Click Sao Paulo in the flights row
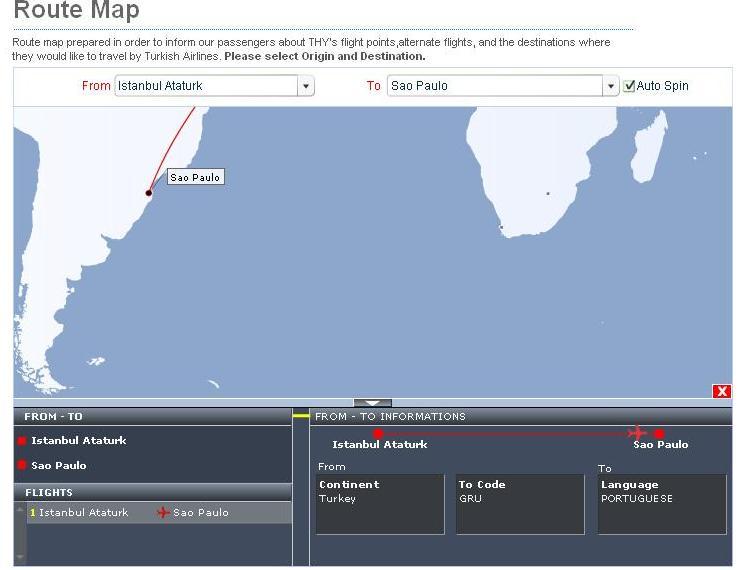Viewport: 743px width, 570px height. pyautogui.click(x=201, y=513)
